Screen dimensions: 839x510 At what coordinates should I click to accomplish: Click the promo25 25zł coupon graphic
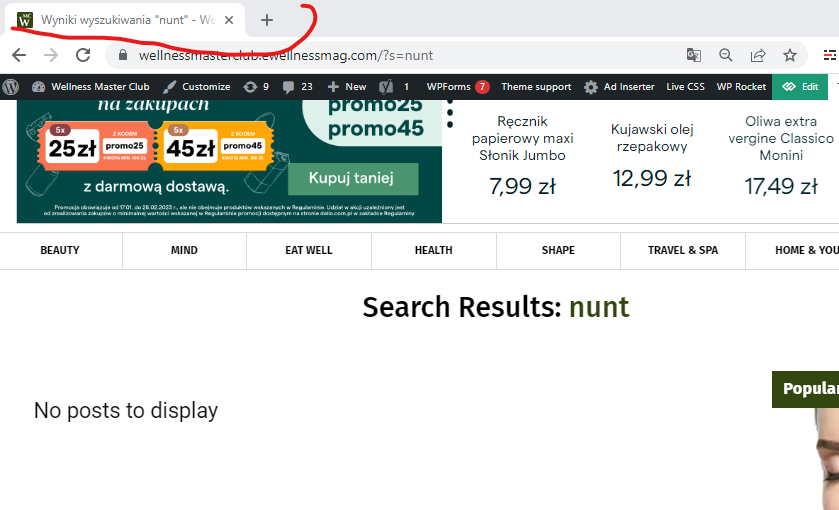[96, 146]
